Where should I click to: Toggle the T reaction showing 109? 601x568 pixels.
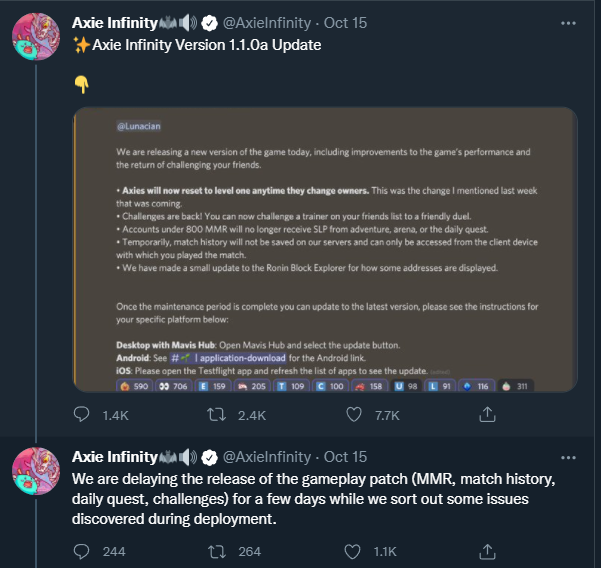[x=293, y=385]
